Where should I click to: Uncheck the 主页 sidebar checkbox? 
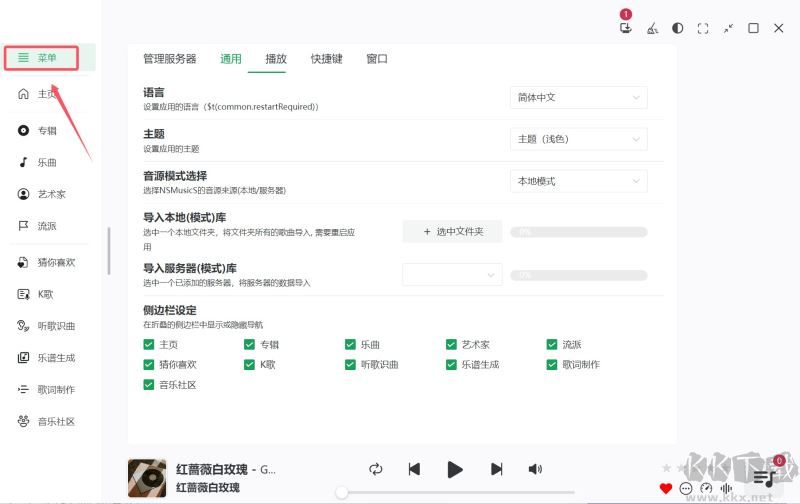(x=149, y=344)
